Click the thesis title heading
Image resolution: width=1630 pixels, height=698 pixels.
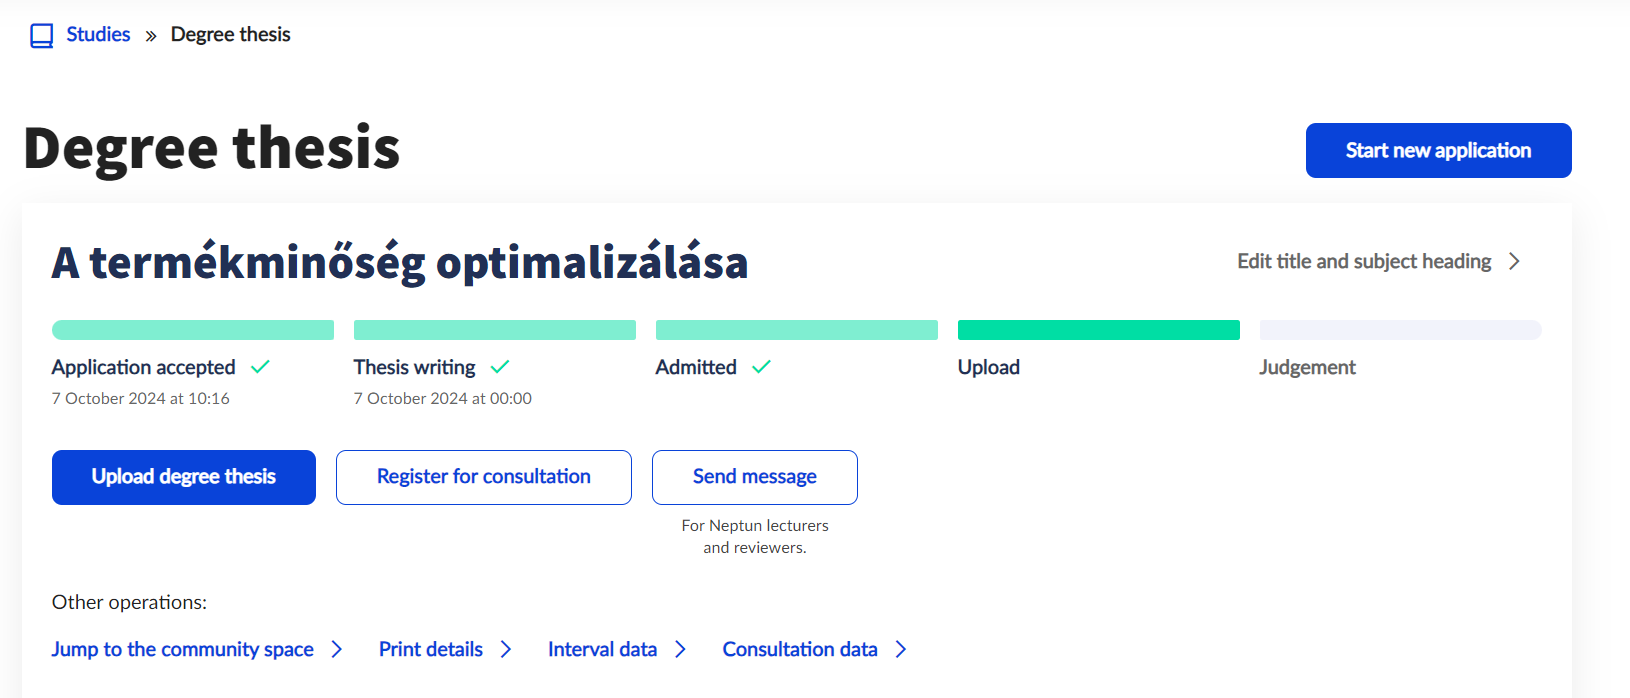[399, 262]
